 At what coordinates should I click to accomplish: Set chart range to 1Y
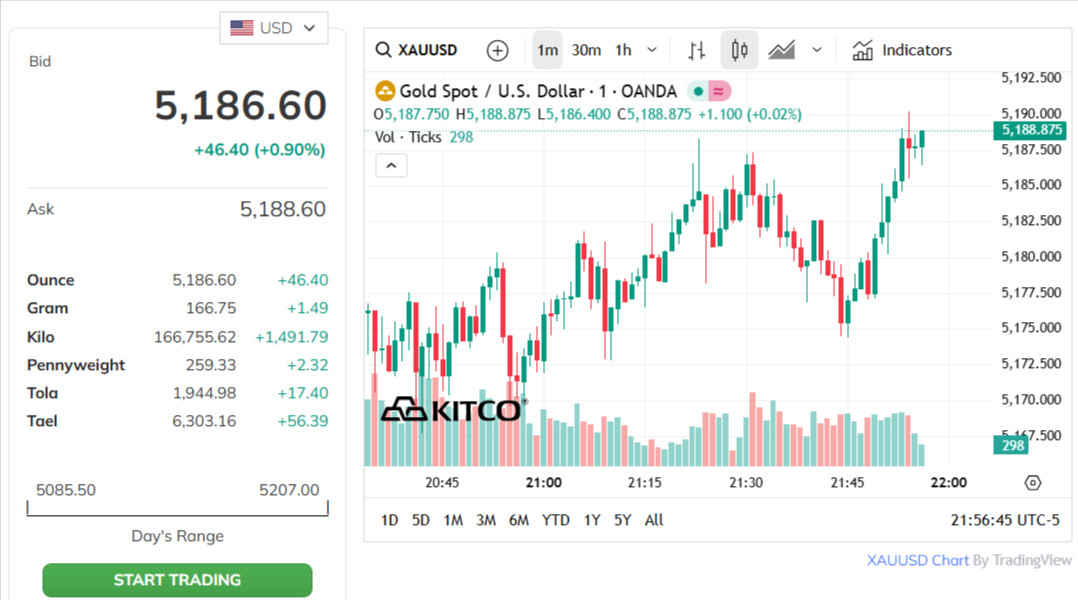pos(592,520)
